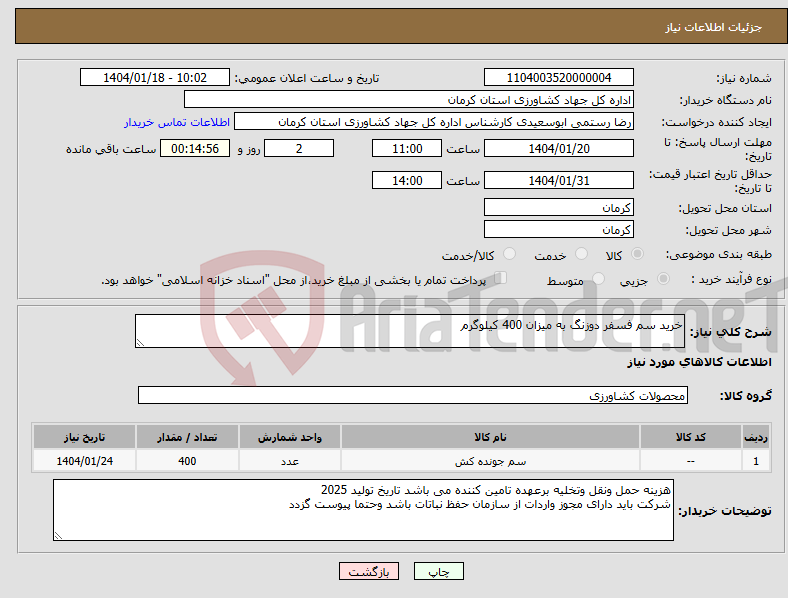Click the row number cell 1

pyautogui.click(x=756, y=461)
